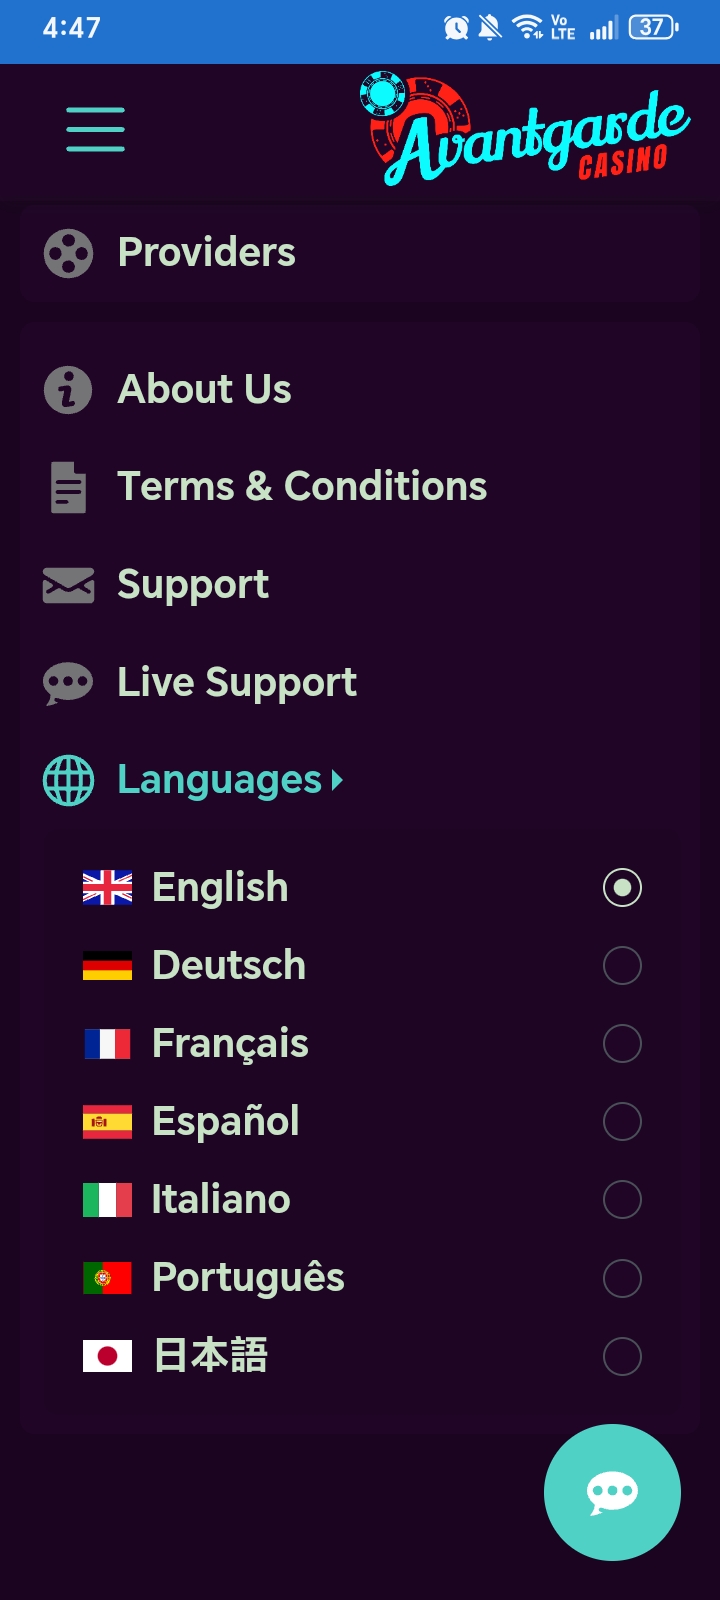Select the Italiano language option
The image size is (720, 1600).
pos(221,1200)
